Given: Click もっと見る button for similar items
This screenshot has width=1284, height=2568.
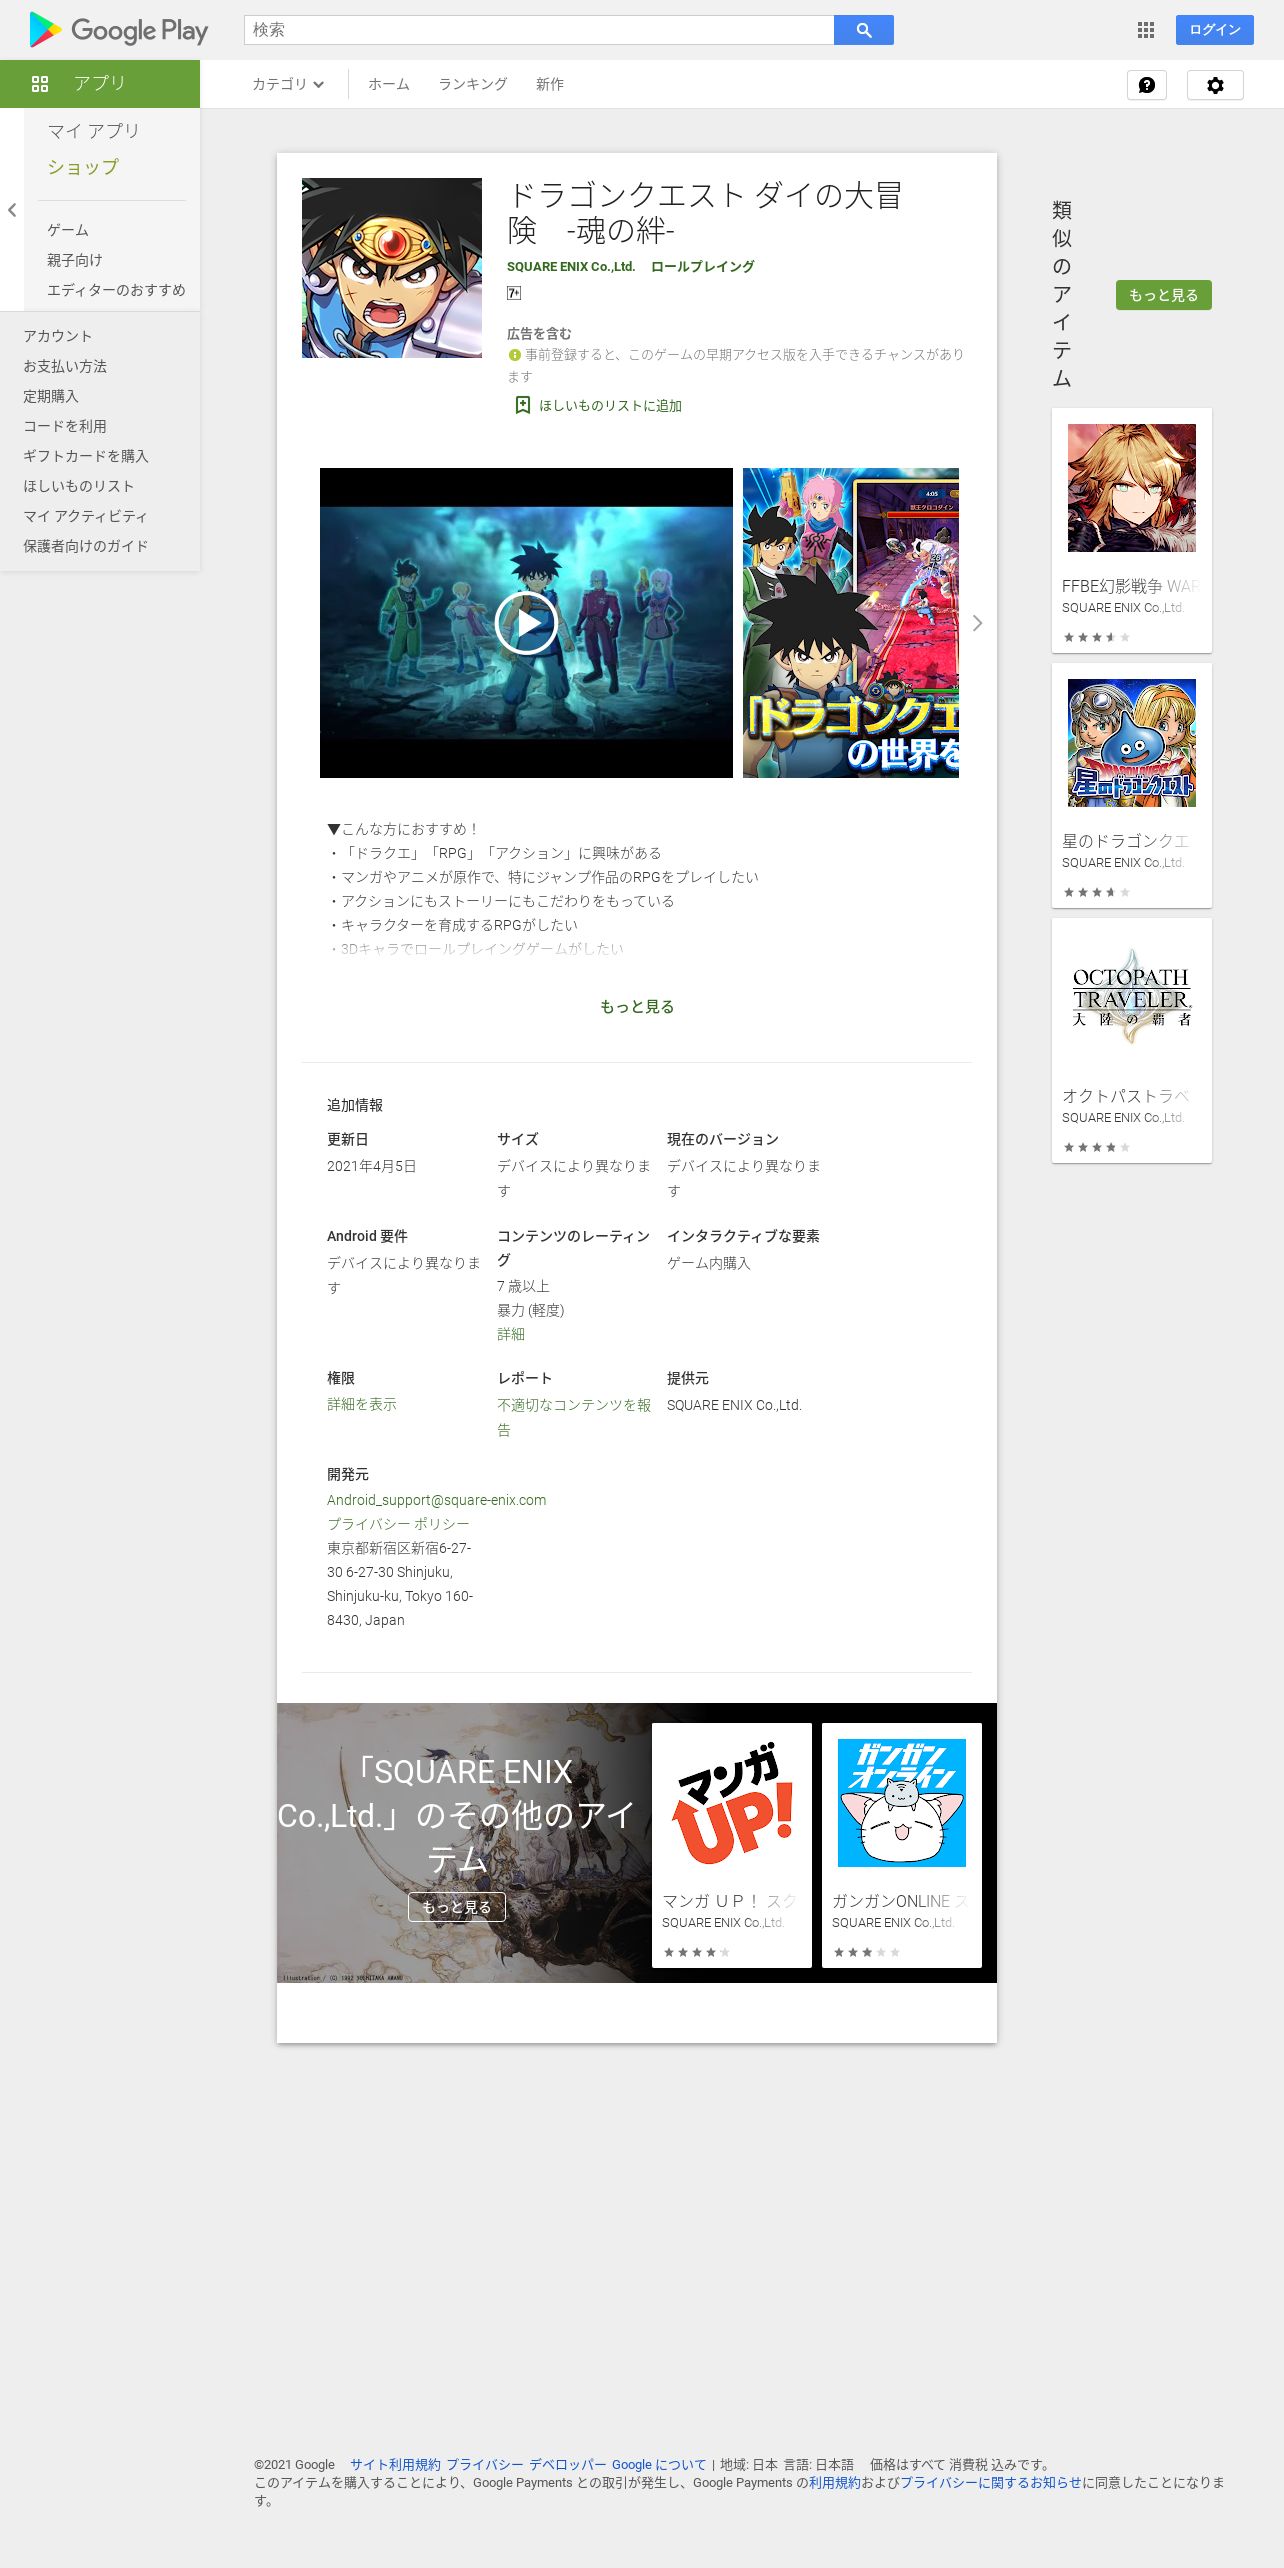Looking at the screenshot, I should (1164, 295).
